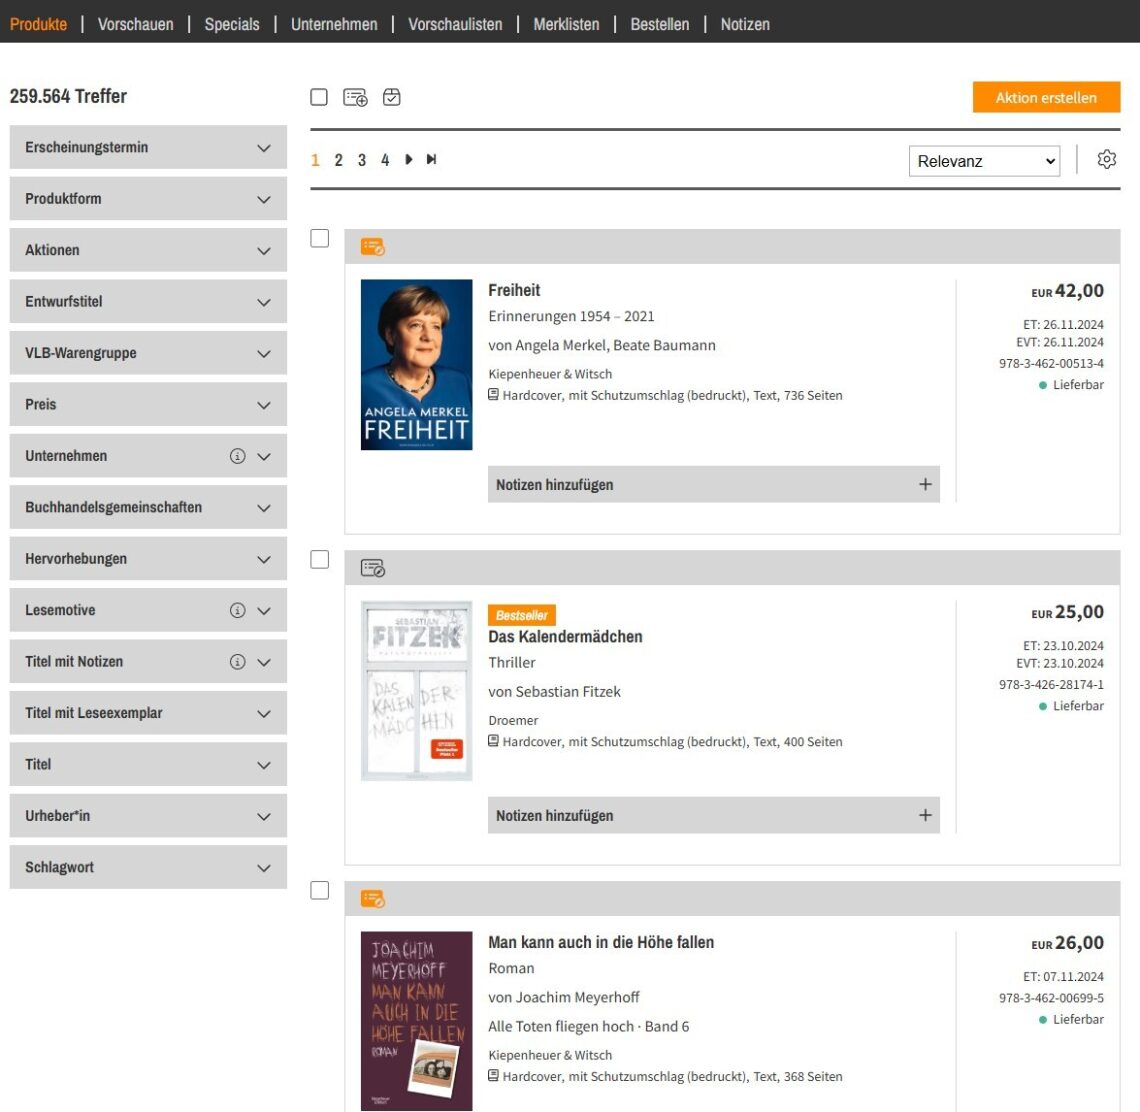This screenshot has width=1140, height=1112.
Task: Jump to last page using skip icon
Action: (x=431, y=160)
